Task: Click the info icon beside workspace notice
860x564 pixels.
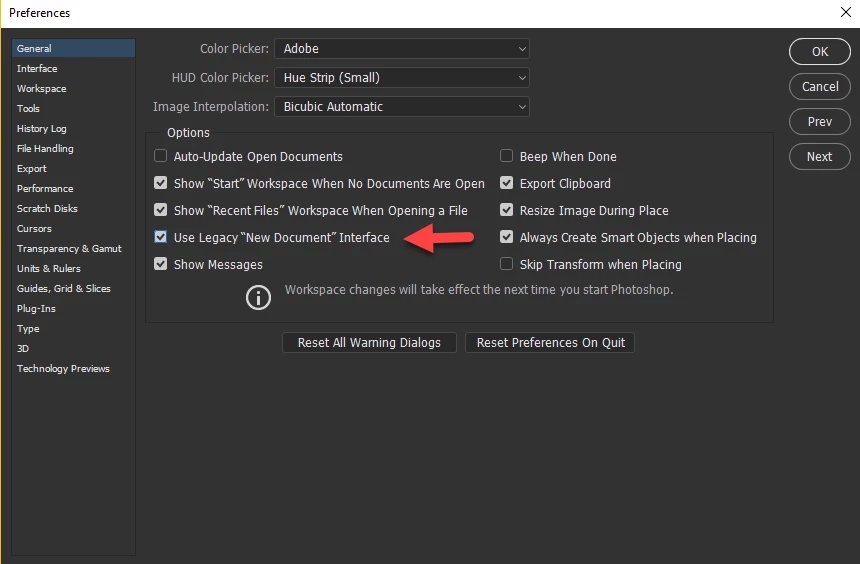Action: [258, 298]
